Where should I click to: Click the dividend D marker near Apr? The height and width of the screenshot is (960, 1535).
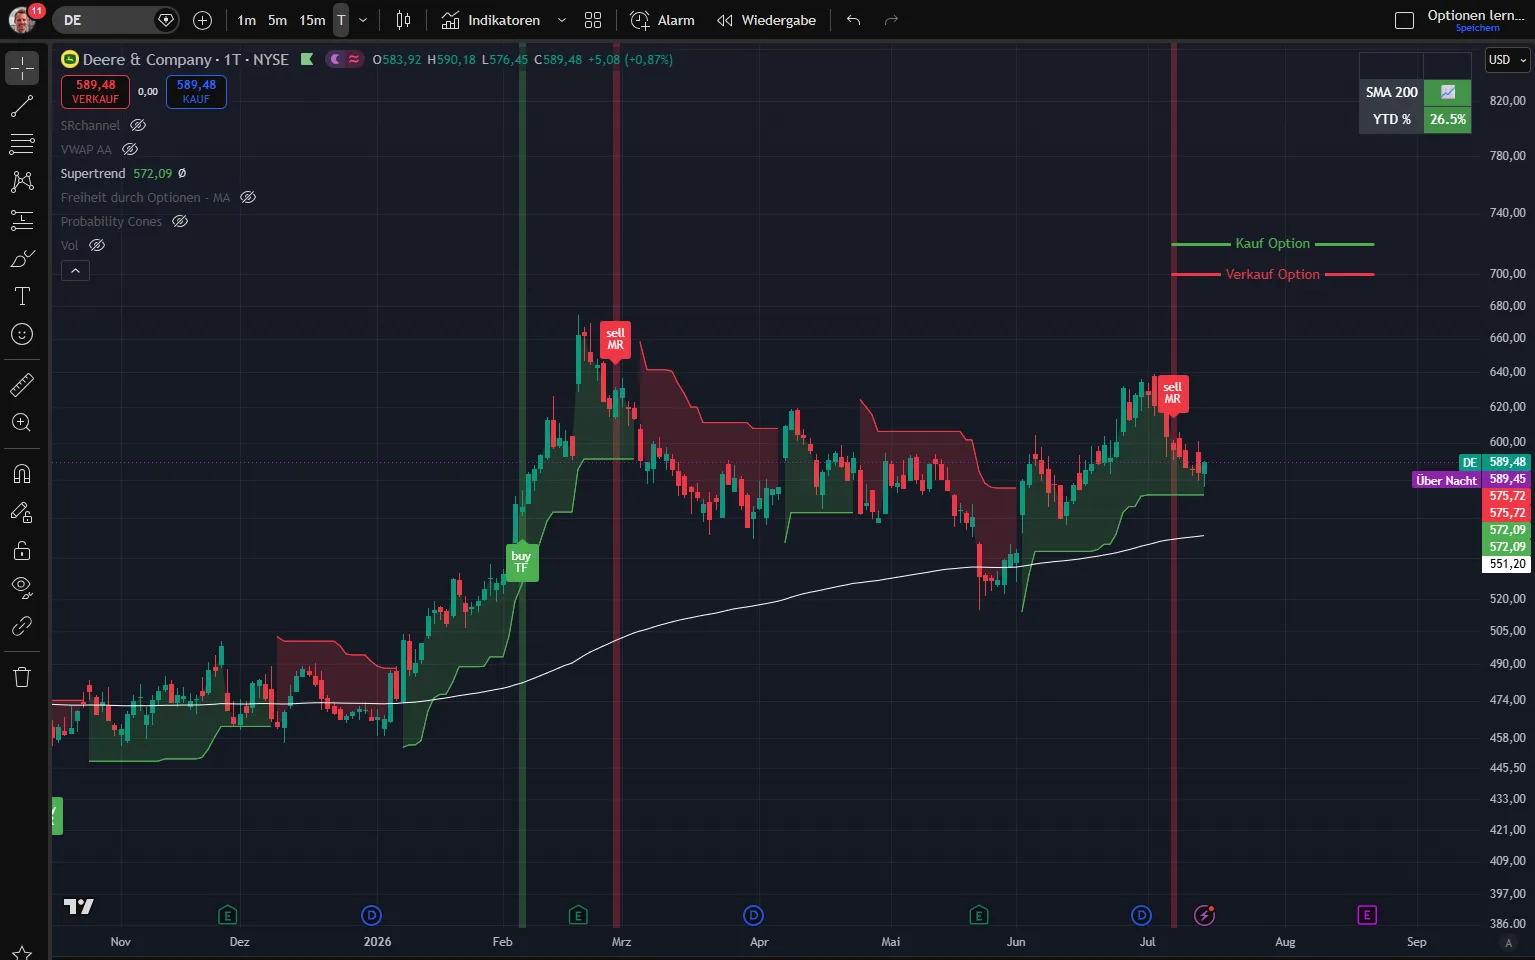pyautogui.click(x=754, y=915)
